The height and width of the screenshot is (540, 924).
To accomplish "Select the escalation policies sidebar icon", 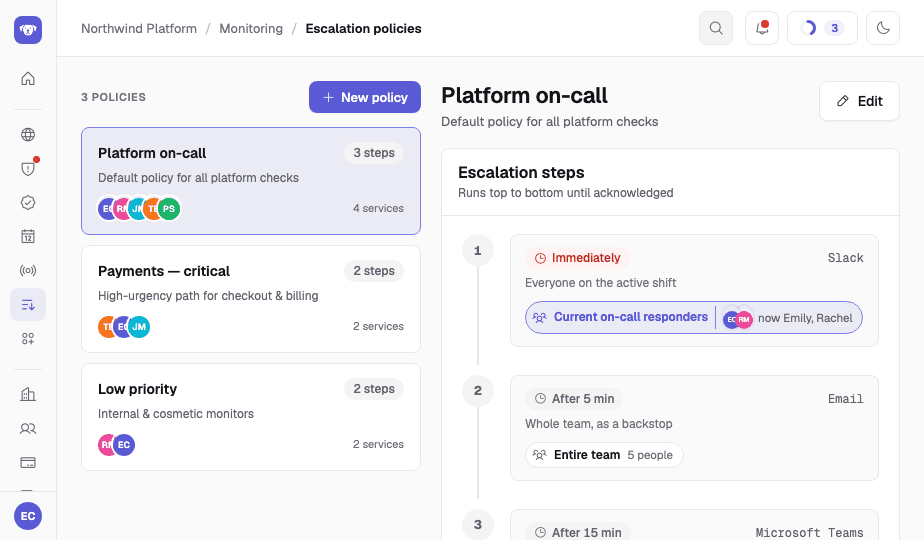I will coord(28,305).
